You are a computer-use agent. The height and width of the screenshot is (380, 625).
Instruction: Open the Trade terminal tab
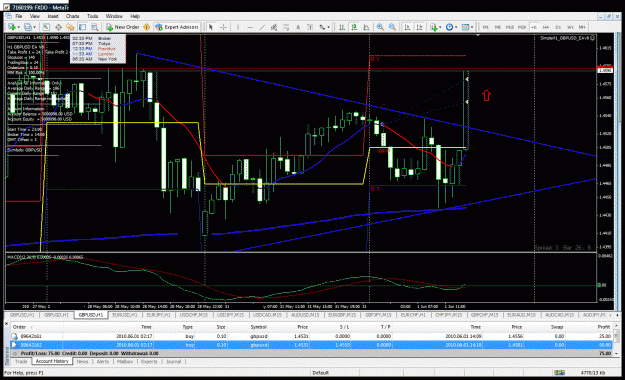point(21,362)
